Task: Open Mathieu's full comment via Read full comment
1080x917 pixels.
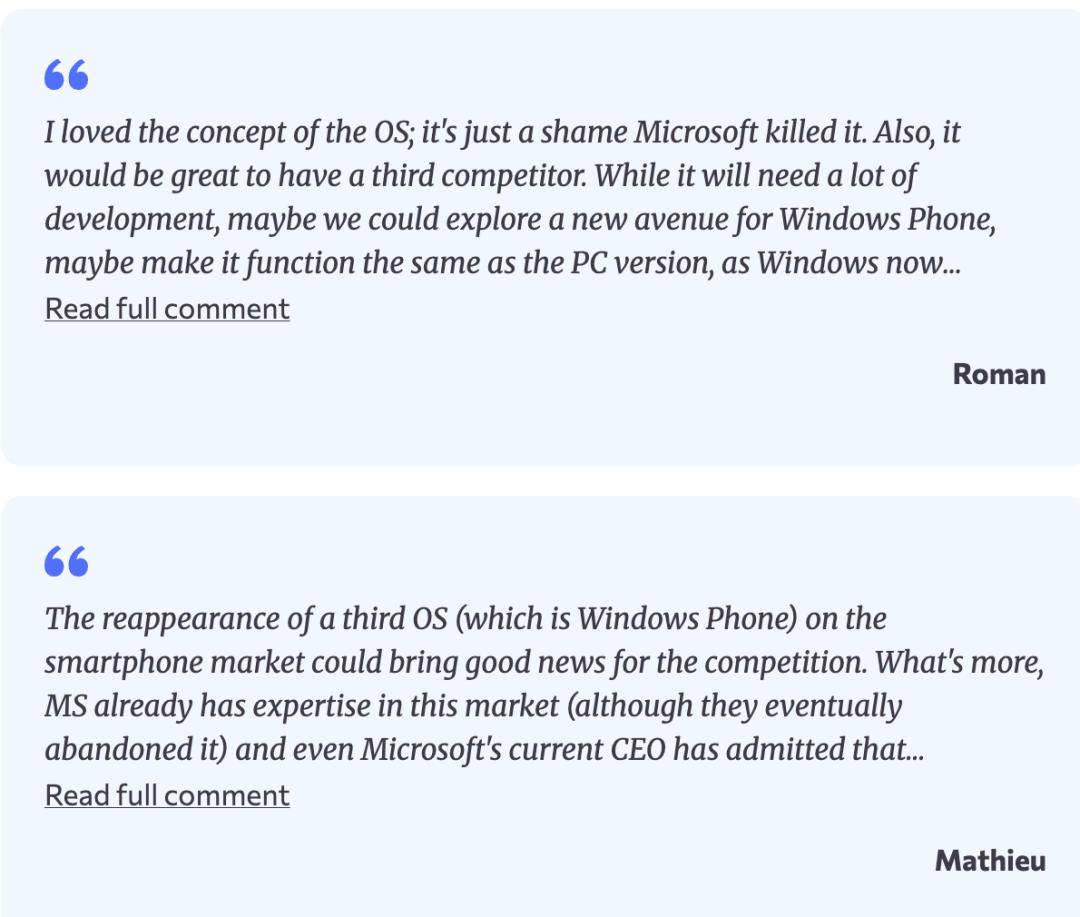Action: (x=167, y=796)
